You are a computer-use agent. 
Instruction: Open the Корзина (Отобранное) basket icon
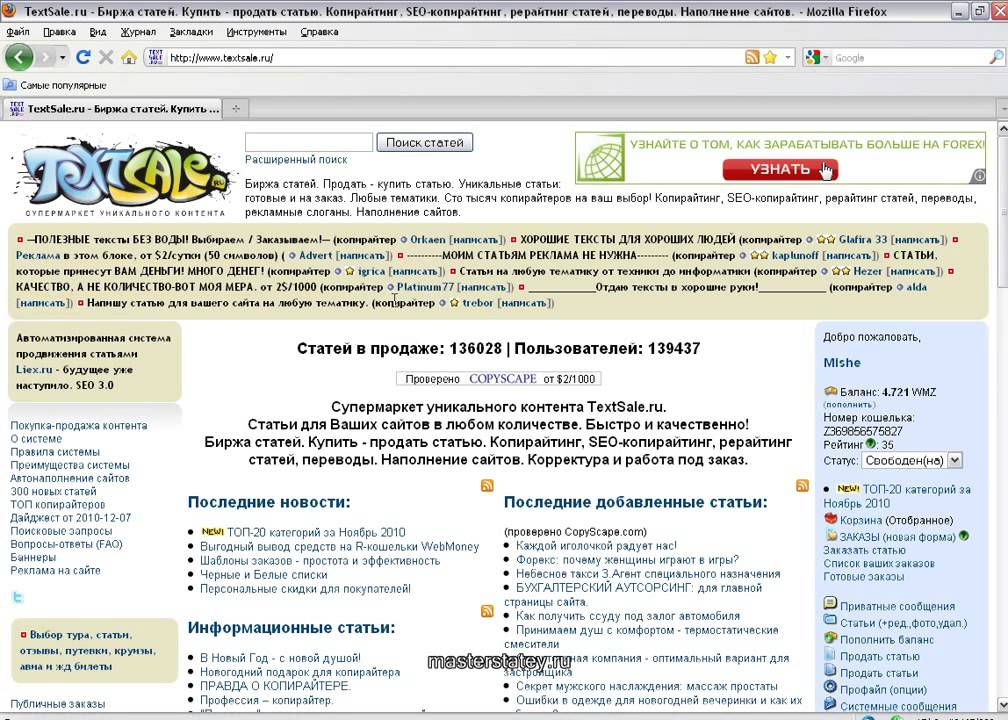click(x=831, y=519)
